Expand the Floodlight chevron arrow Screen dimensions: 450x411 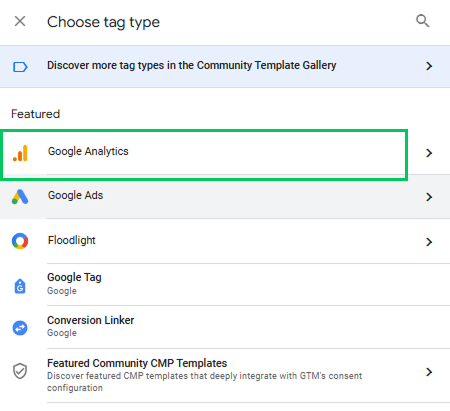[x=429, y=242]
